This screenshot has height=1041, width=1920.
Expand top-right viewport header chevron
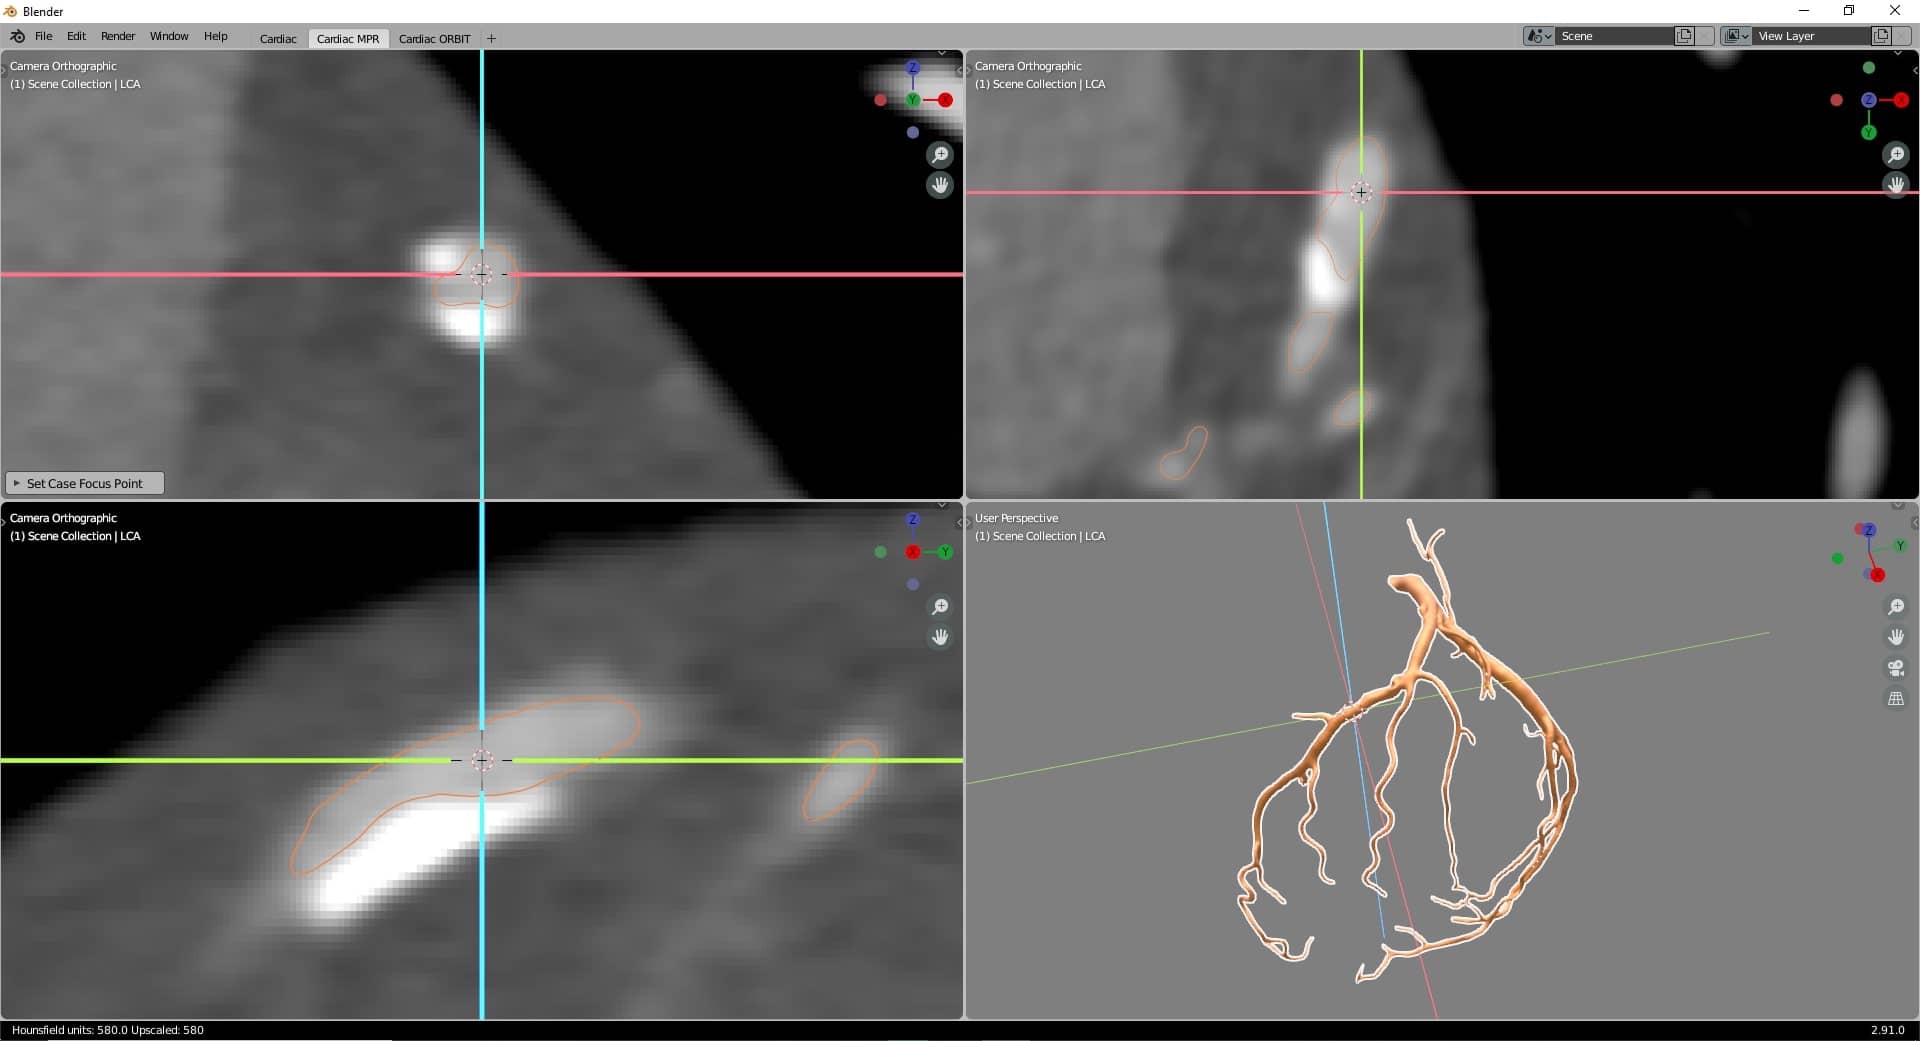[1898, 54]
